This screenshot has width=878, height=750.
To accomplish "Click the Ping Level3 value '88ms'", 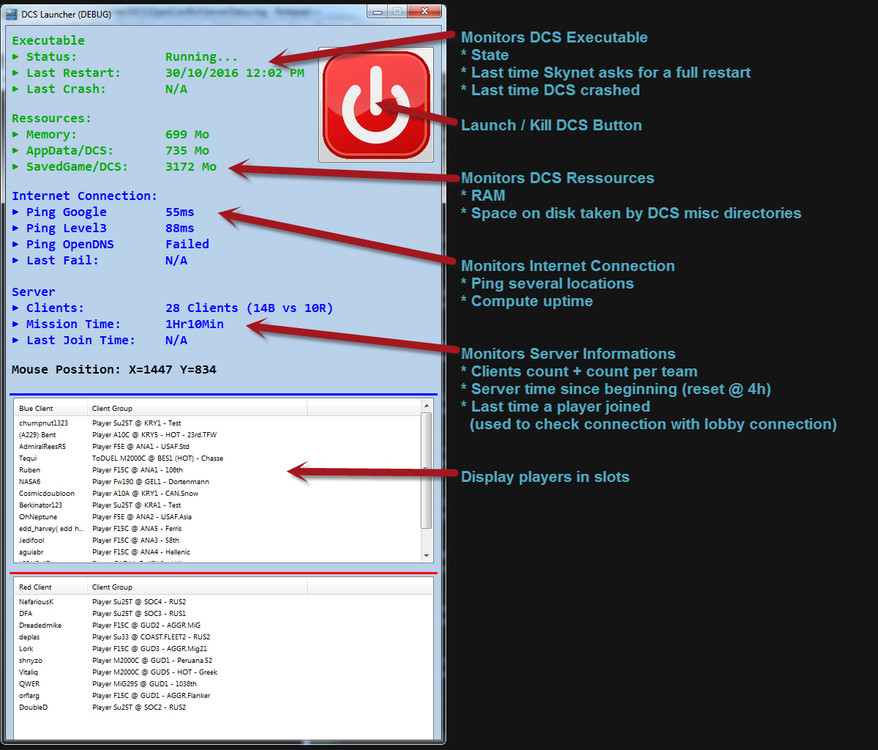I will [180, 229].
